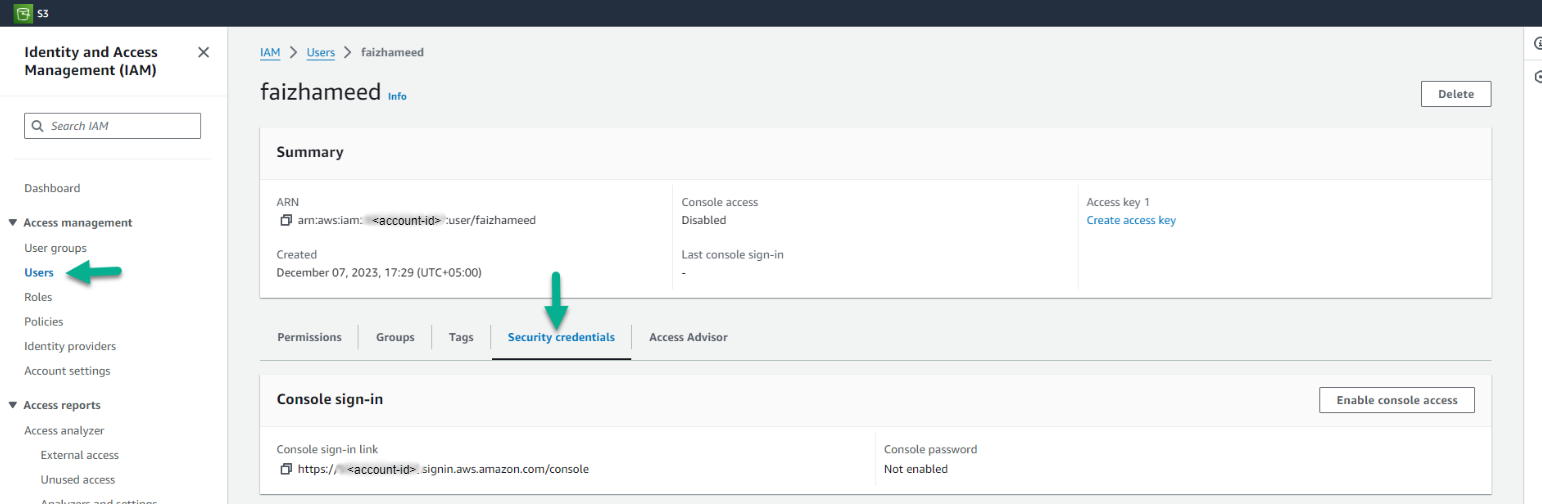This screenshot has height=504, width=1542.
Task: Click Enable console access button
Action: point(1396,400)
